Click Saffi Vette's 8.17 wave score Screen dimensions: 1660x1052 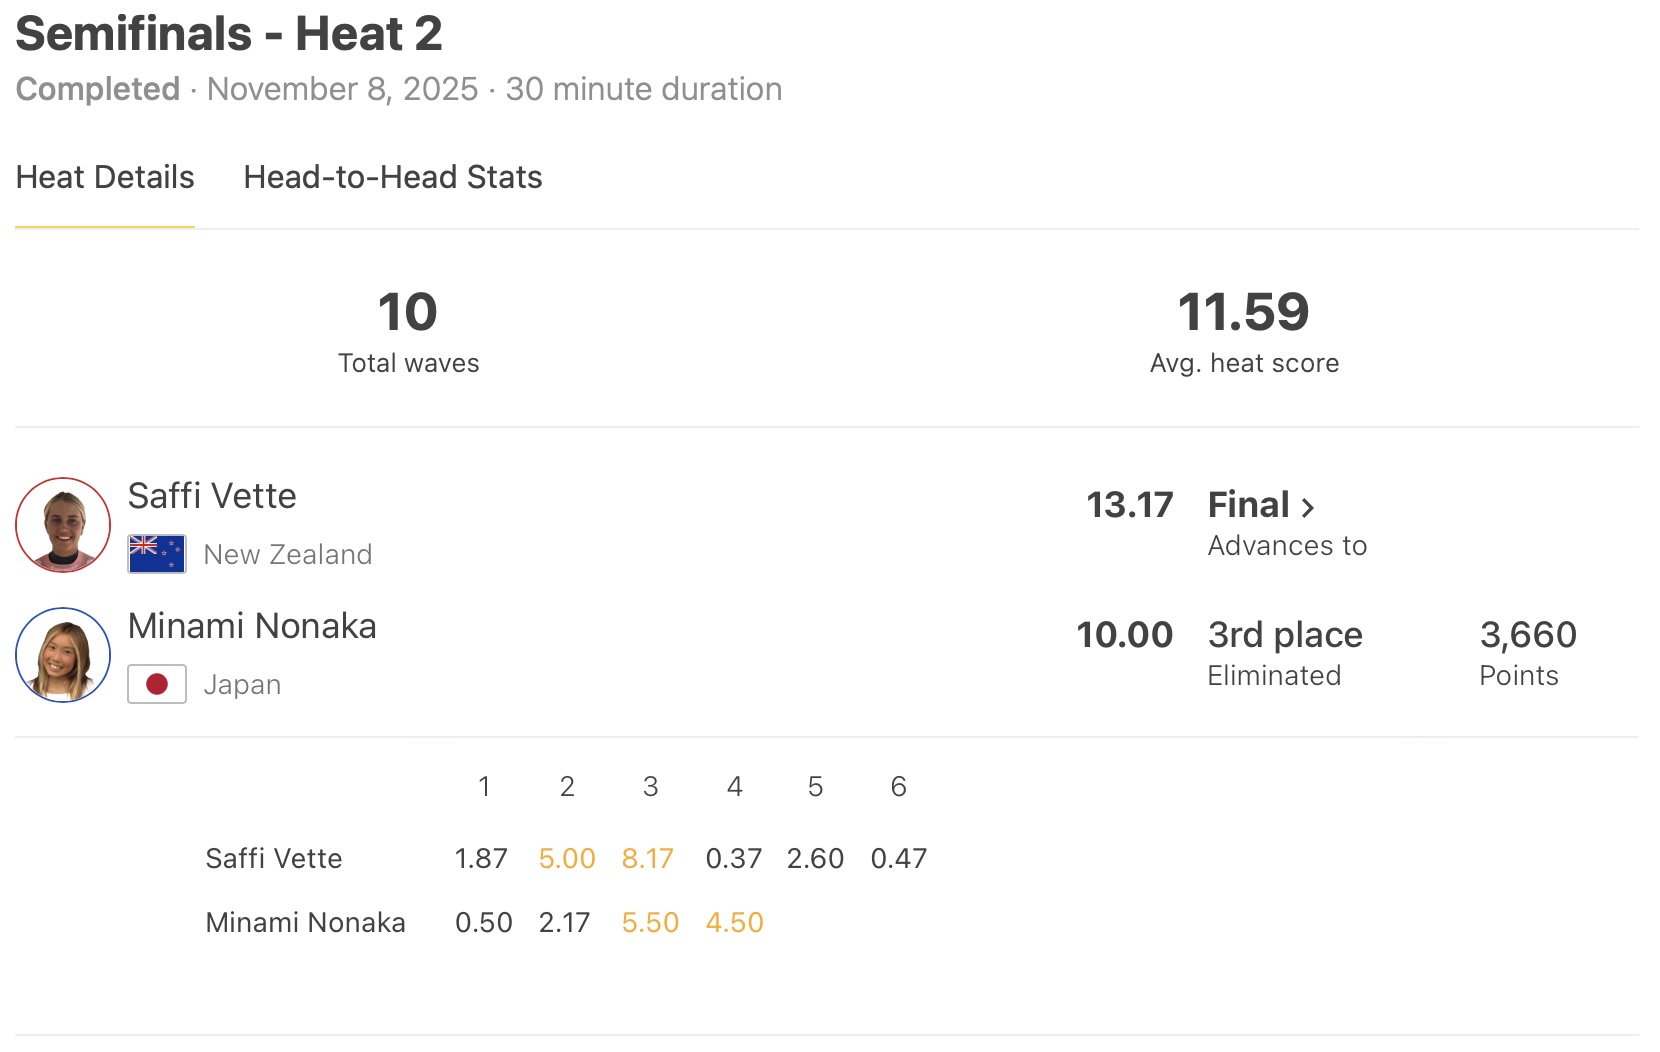[648, 859]
